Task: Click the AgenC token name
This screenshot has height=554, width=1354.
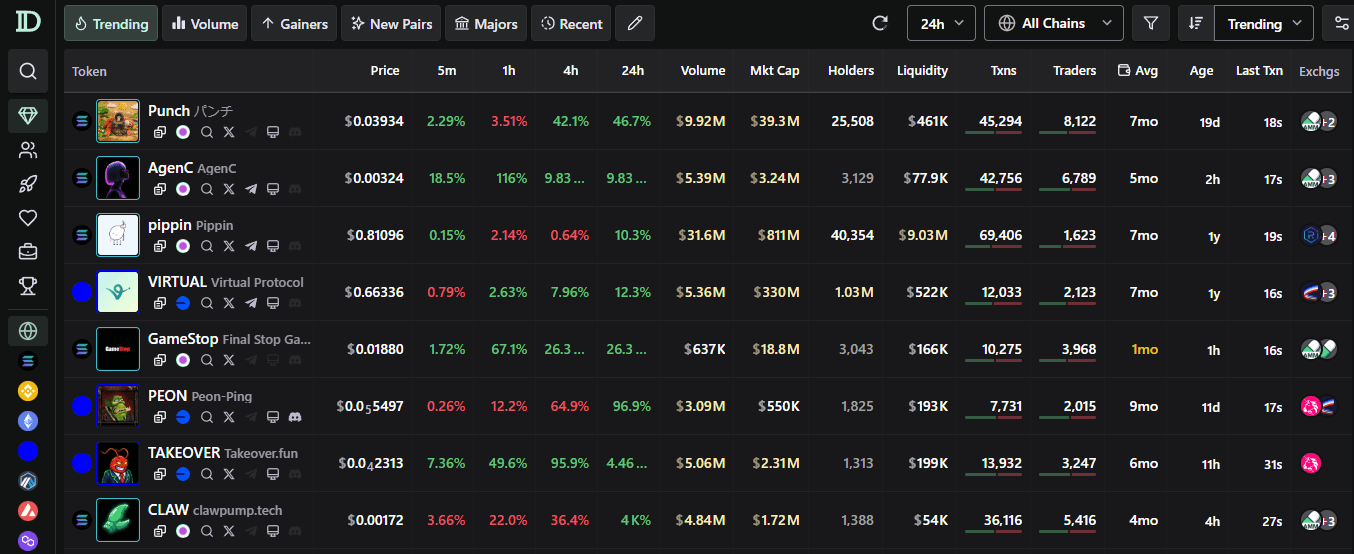Action: (170, 168)
